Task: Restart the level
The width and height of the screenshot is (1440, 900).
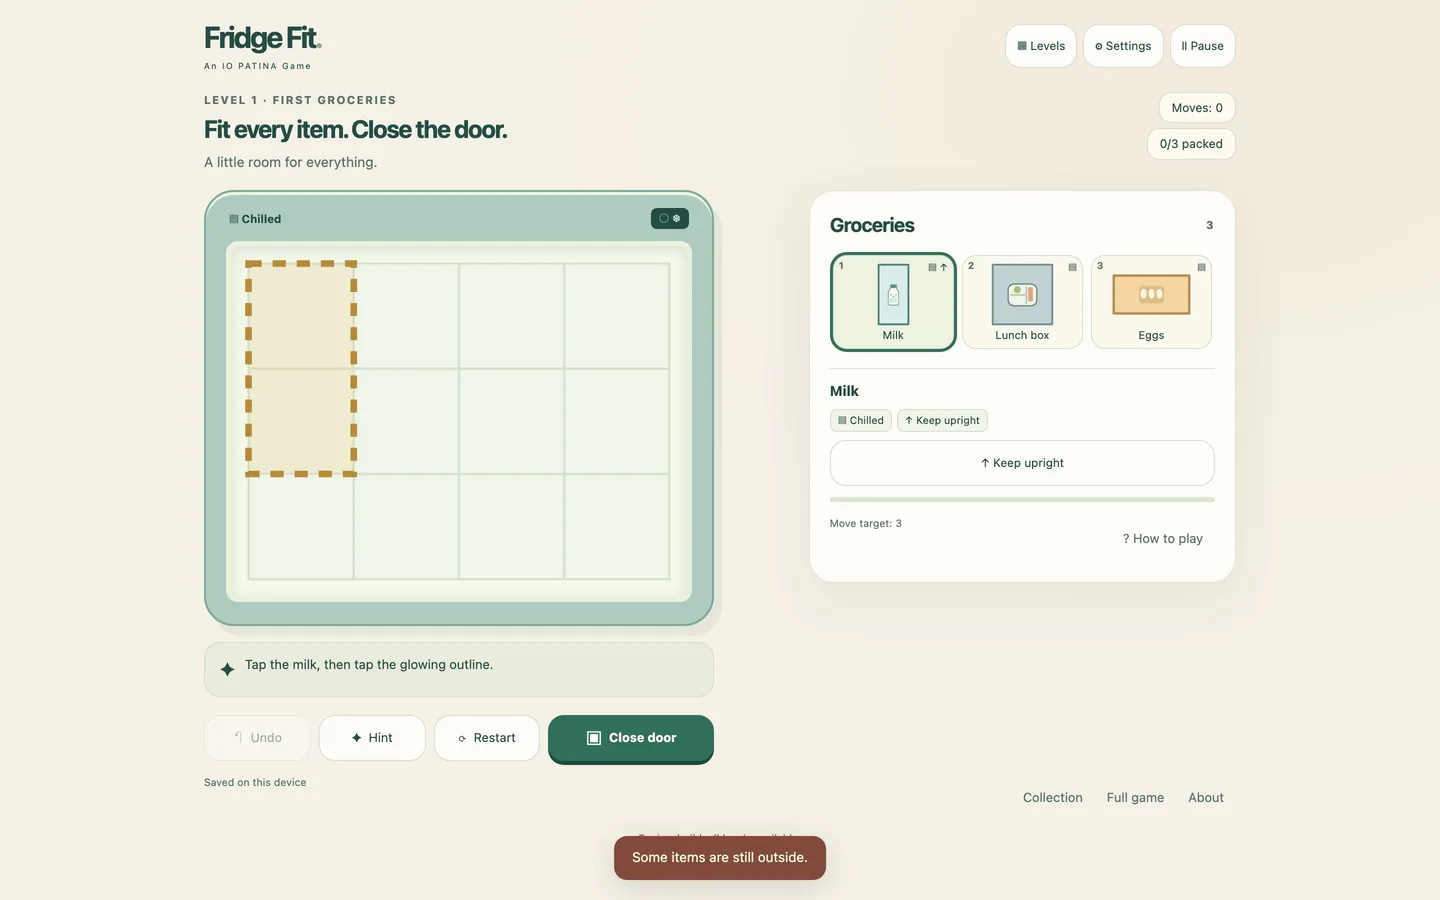Action: pyautogui.click(x=487, y=738)
